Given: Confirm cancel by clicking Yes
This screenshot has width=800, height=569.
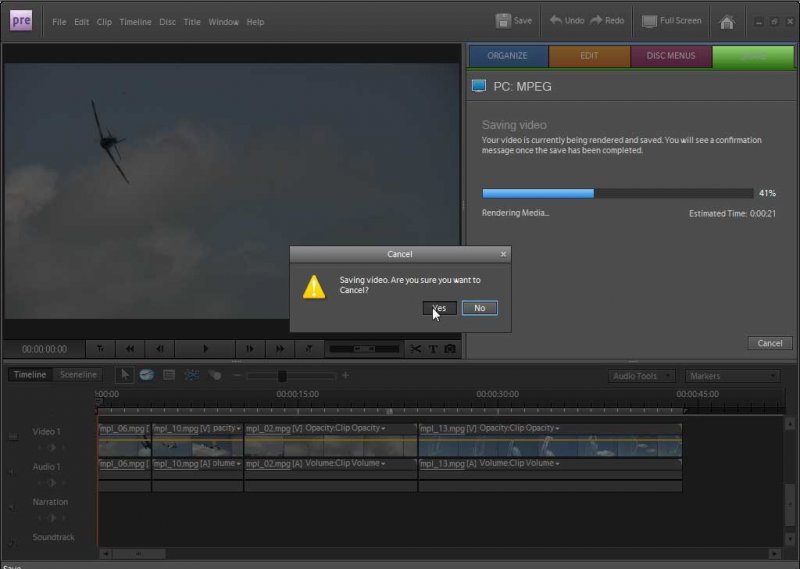Looking at the screenshot, I should point(440,308).
